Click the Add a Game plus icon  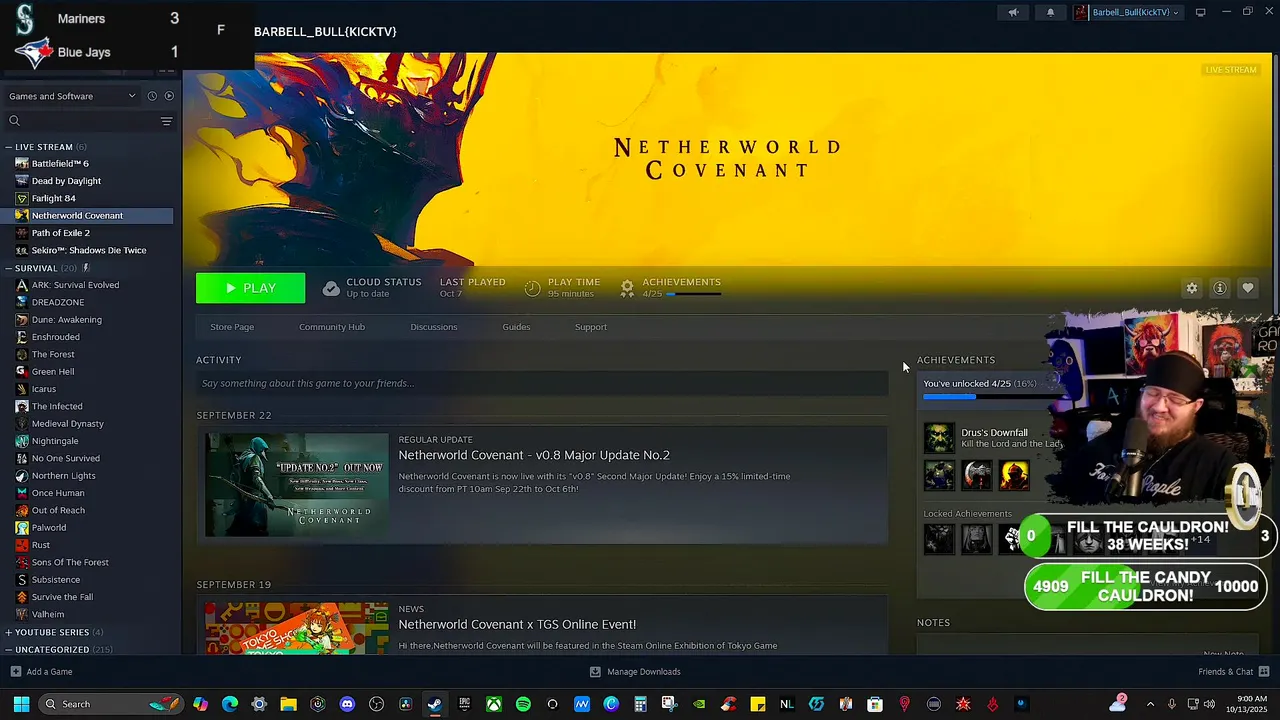[15, 672]
